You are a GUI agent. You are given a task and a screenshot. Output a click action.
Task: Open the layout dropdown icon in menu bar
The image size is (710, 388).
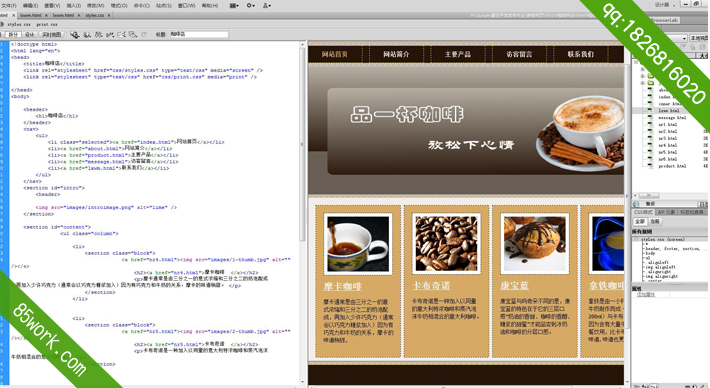(234, 5)
